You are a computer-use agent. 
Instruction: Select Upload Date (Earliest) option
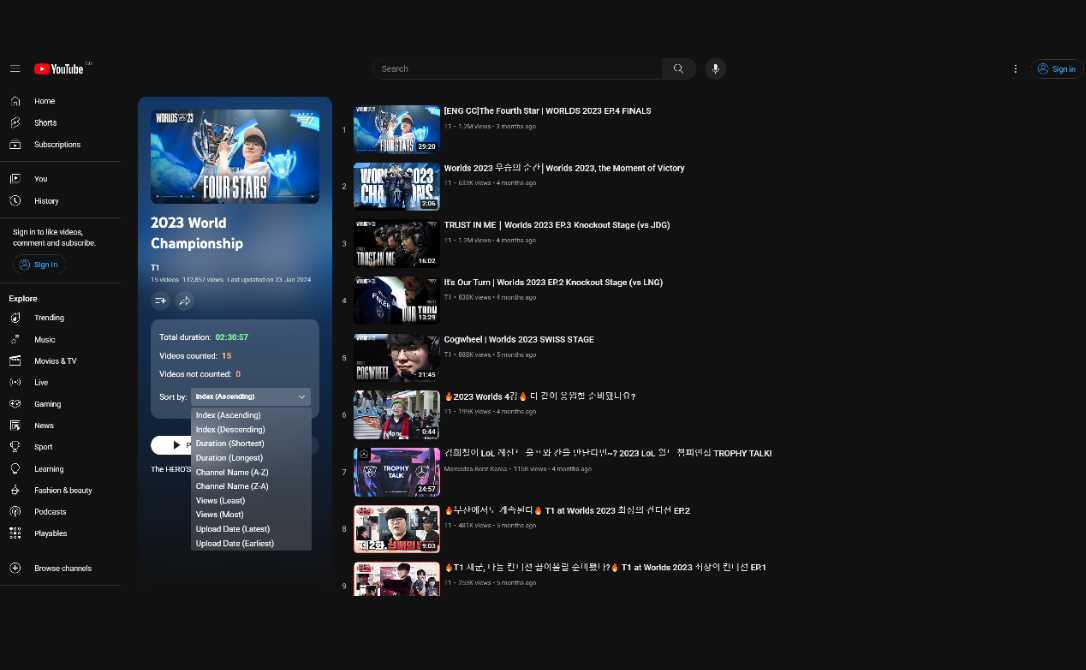(251, 543)
